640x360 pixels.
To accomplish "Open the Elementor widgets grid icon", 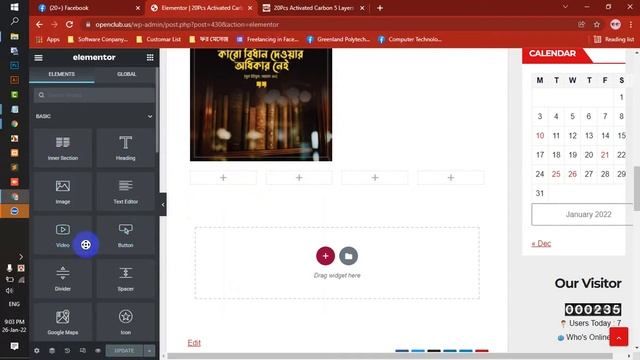I will click(150, 58).
